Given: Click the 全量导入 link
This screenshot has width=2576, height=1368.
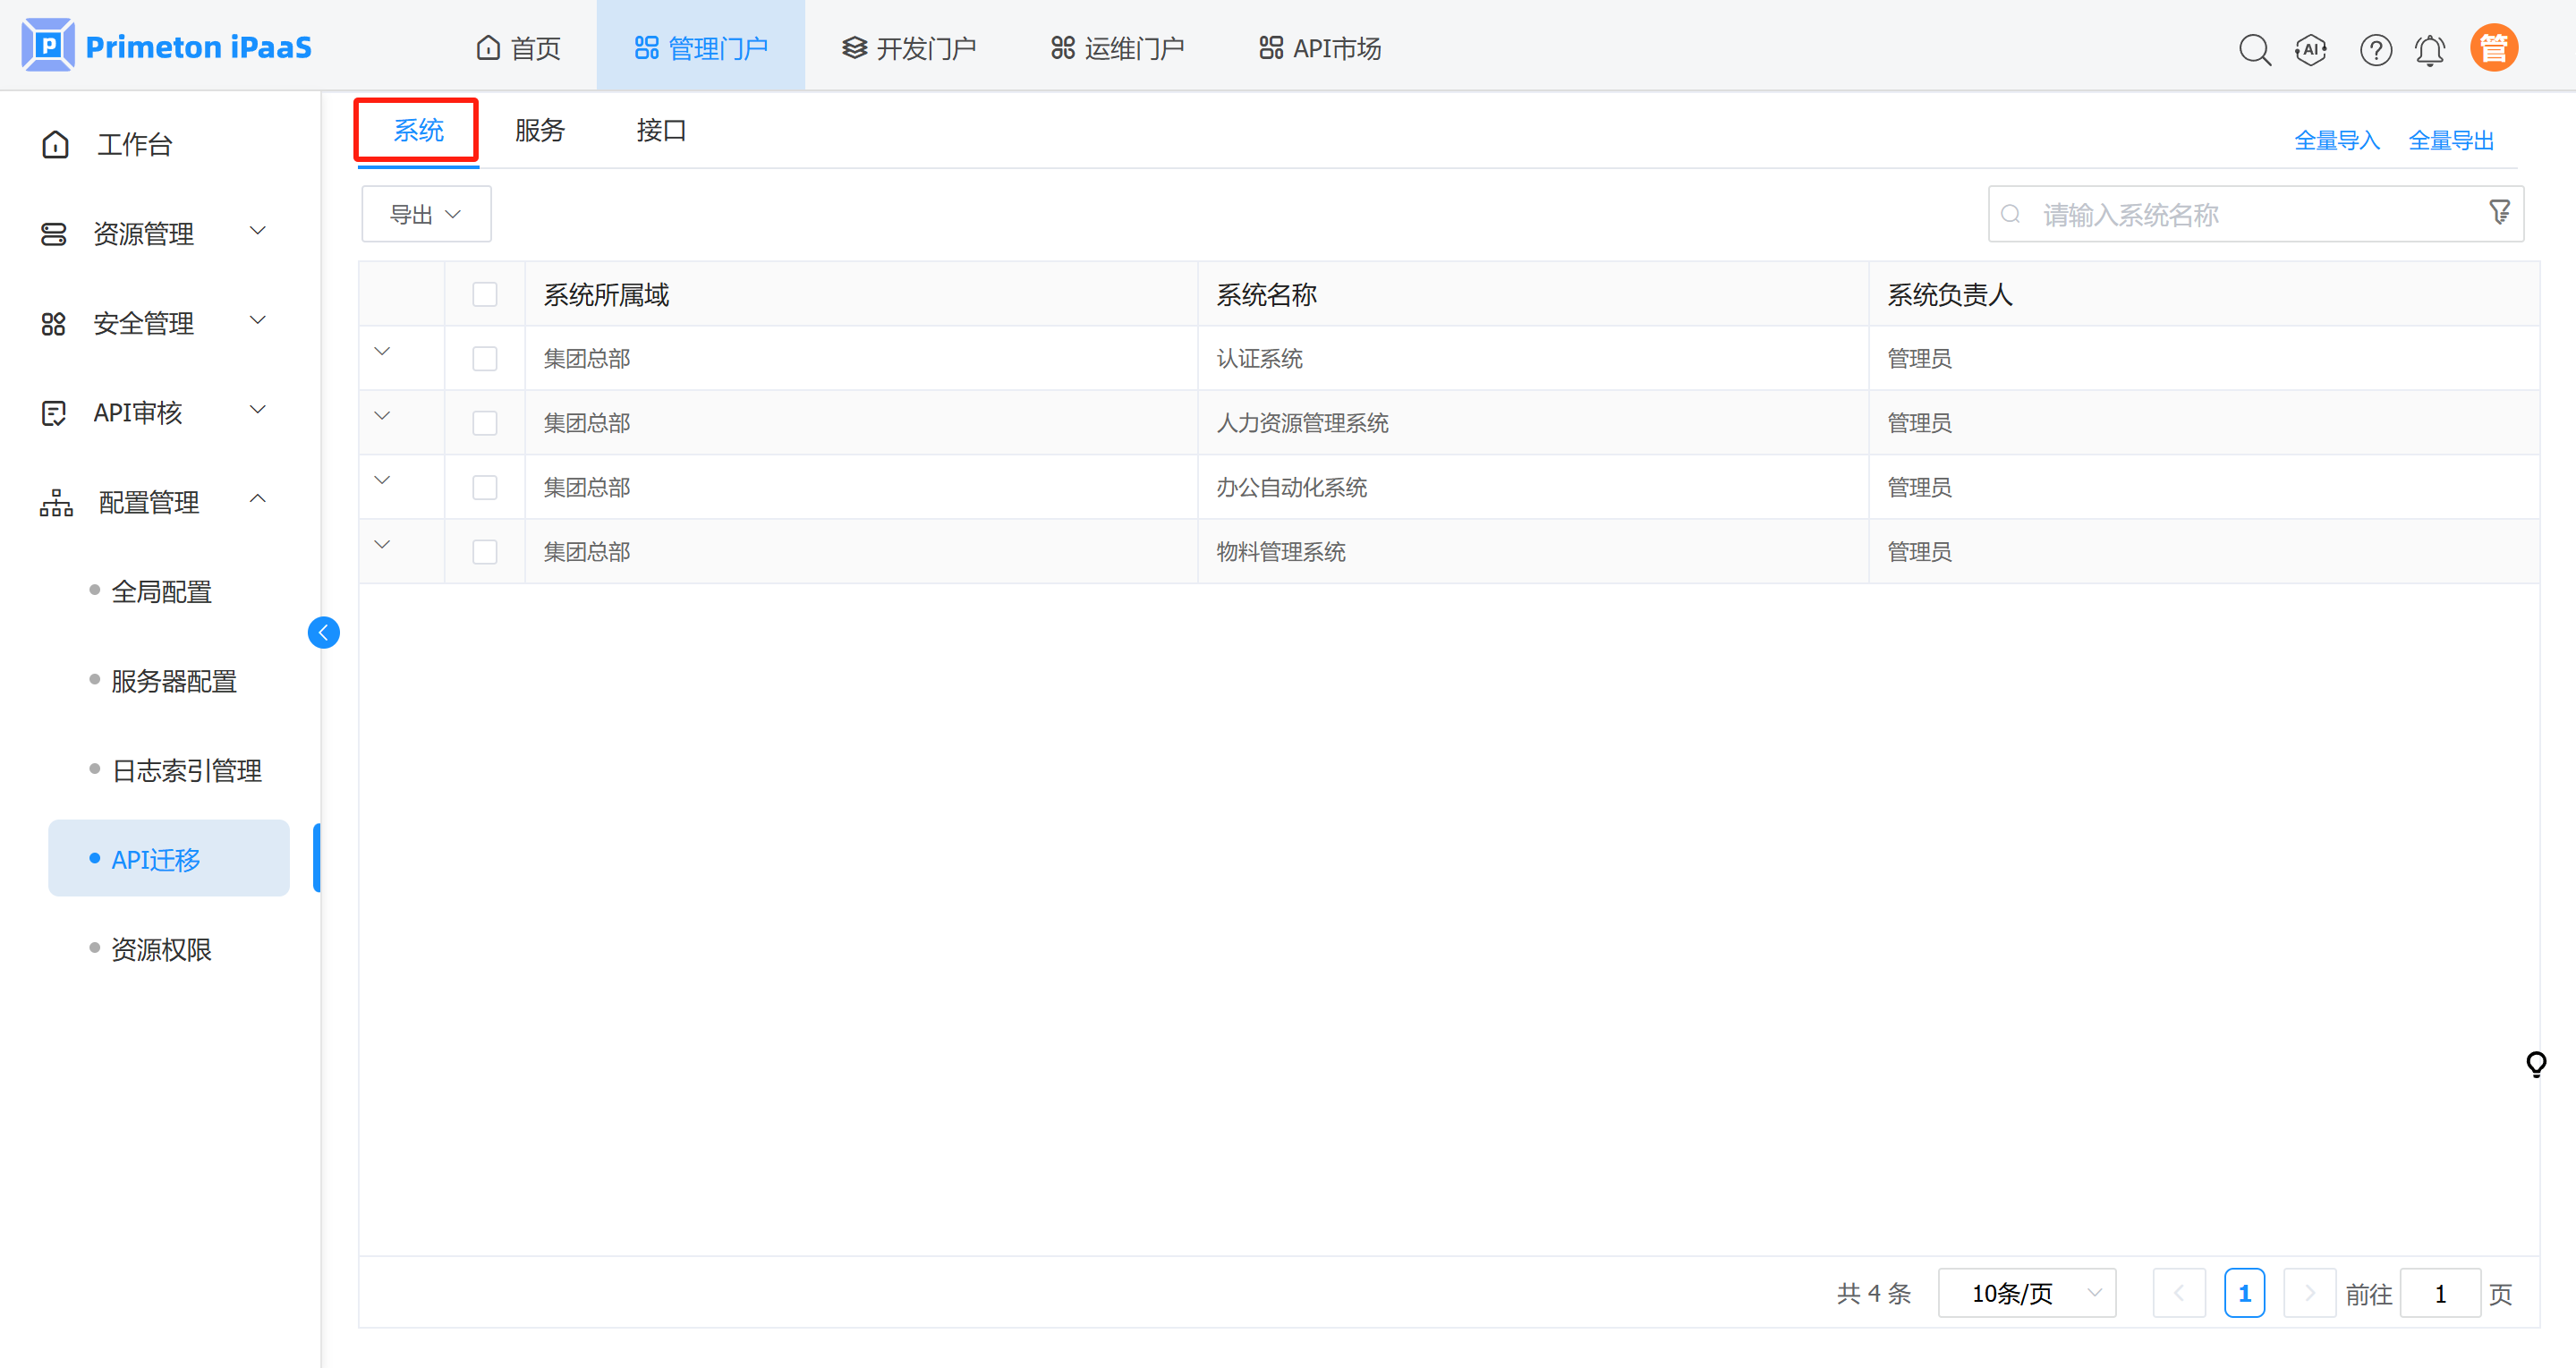Looking at the screenshot, I should pyautogui.click(x=2336, y=140).
